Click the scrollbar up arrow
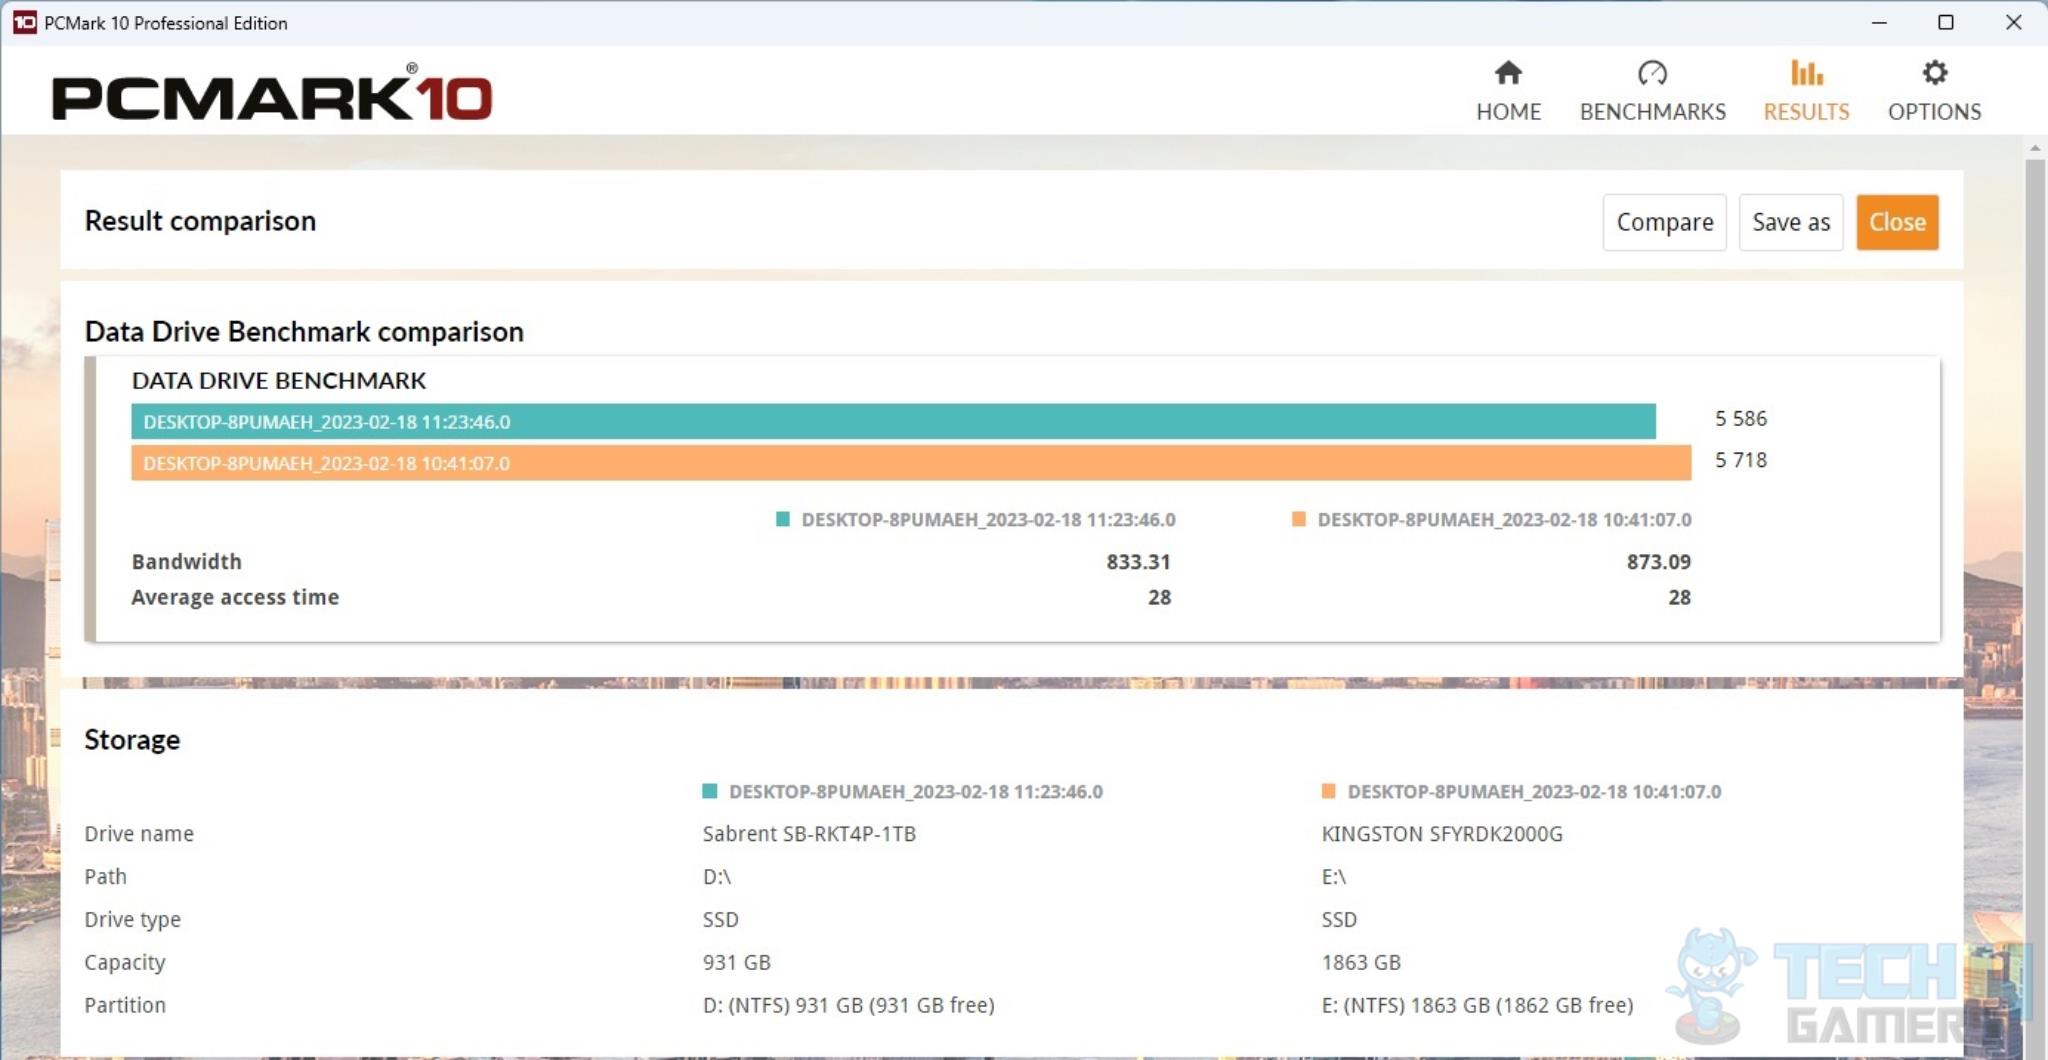 [x=2035, y=147]
